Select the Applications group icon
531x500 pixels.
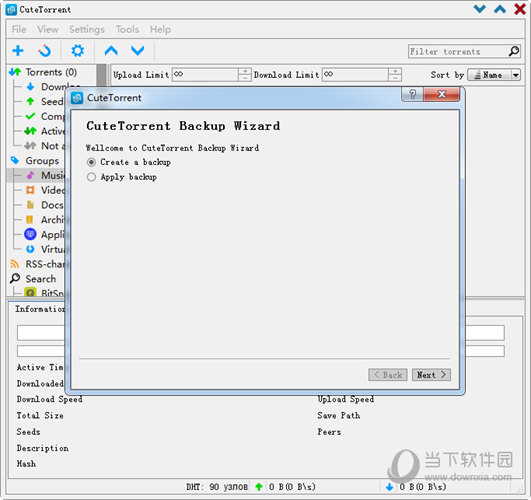click(30, 234)
